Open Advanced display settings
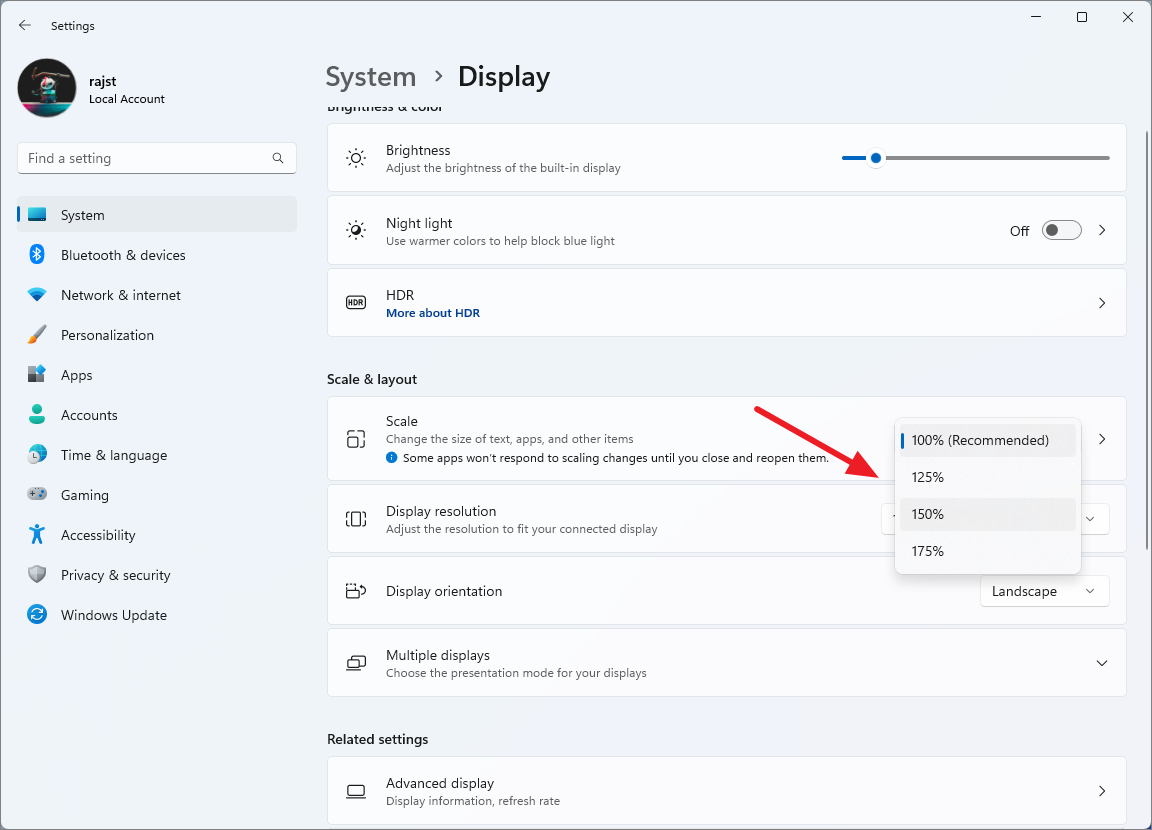Viewport: 1152px width, 830px height. pos(727,790)
